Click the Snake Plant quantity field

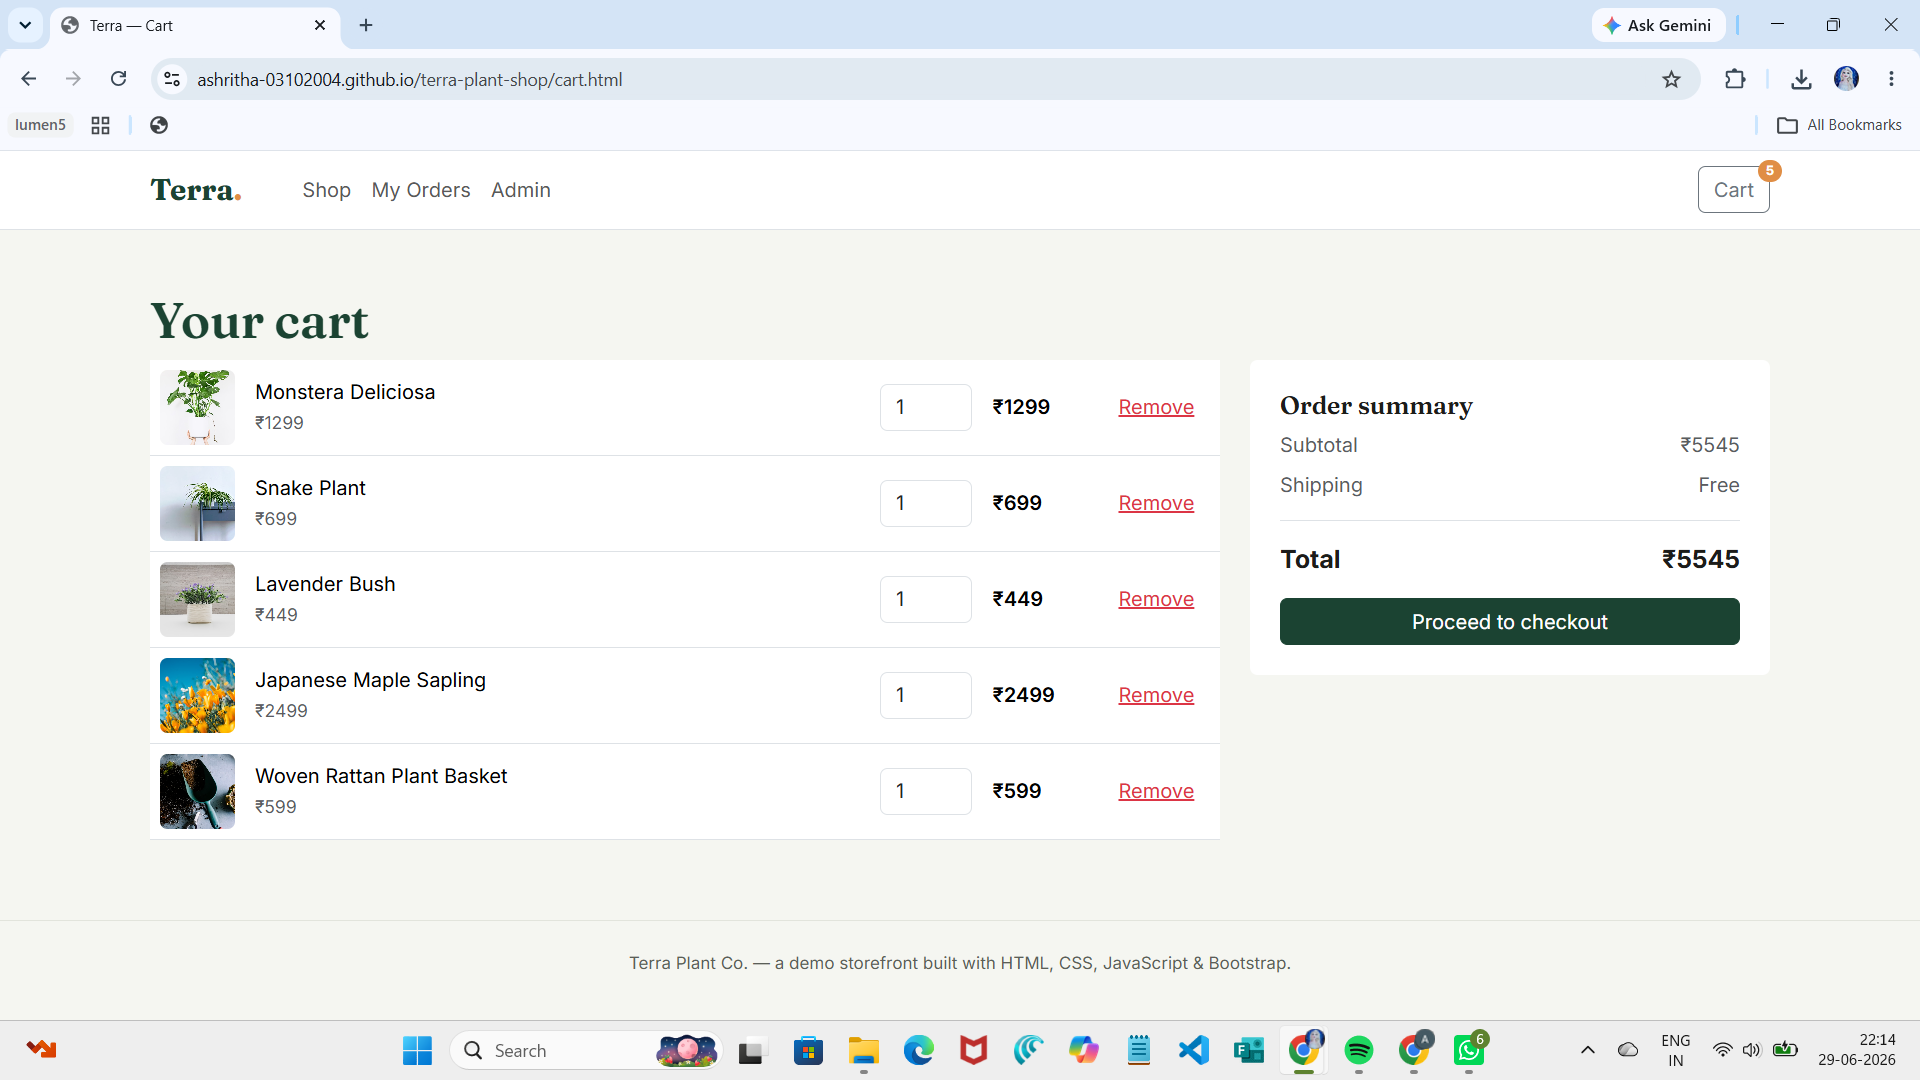[x=925, y=503]
